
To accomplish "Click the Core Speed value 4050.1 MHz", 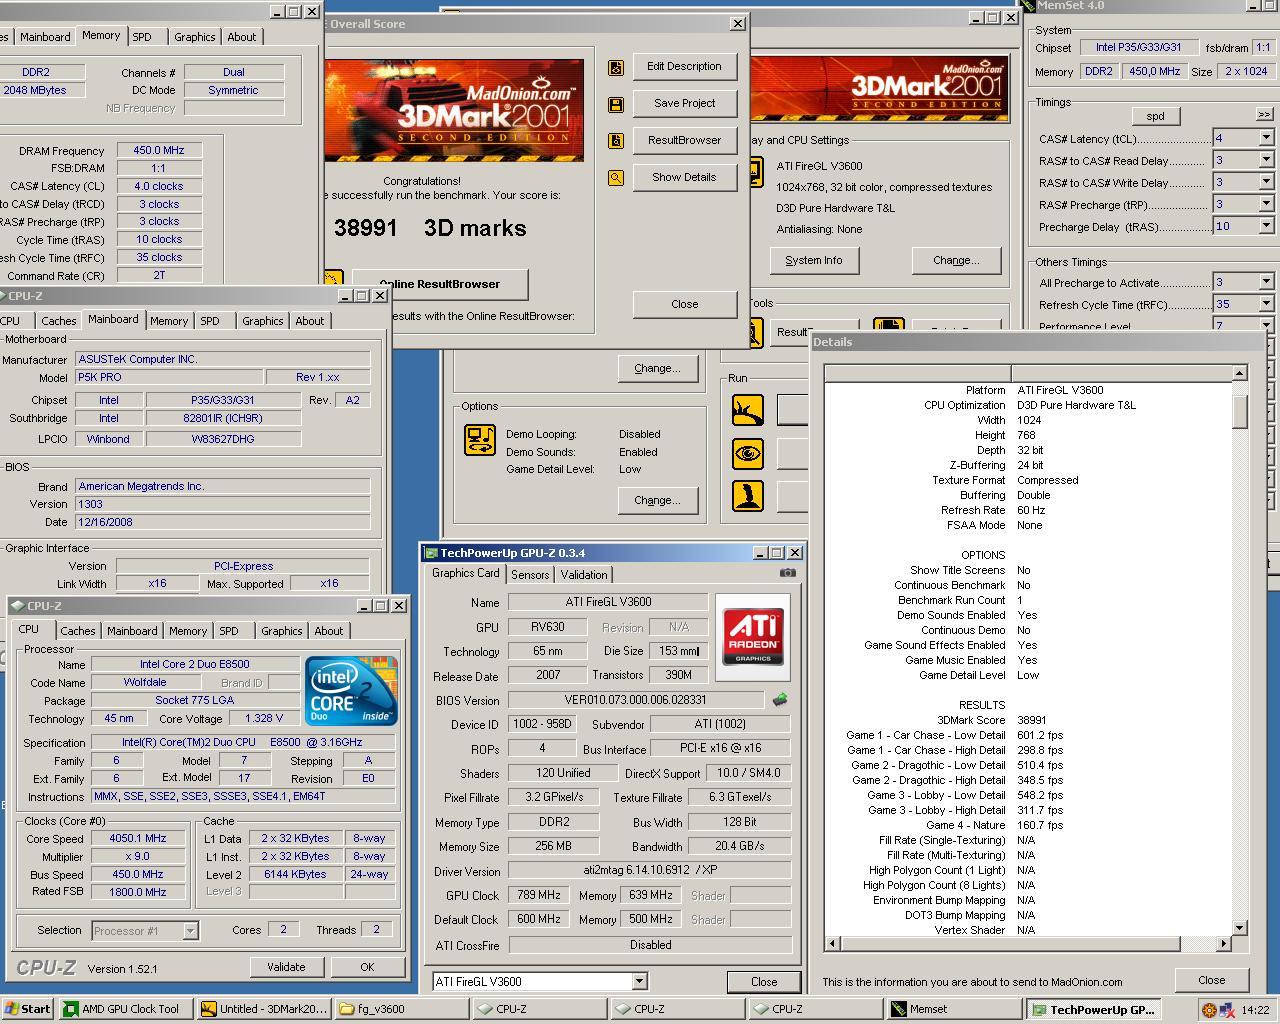I will point(139,839).
